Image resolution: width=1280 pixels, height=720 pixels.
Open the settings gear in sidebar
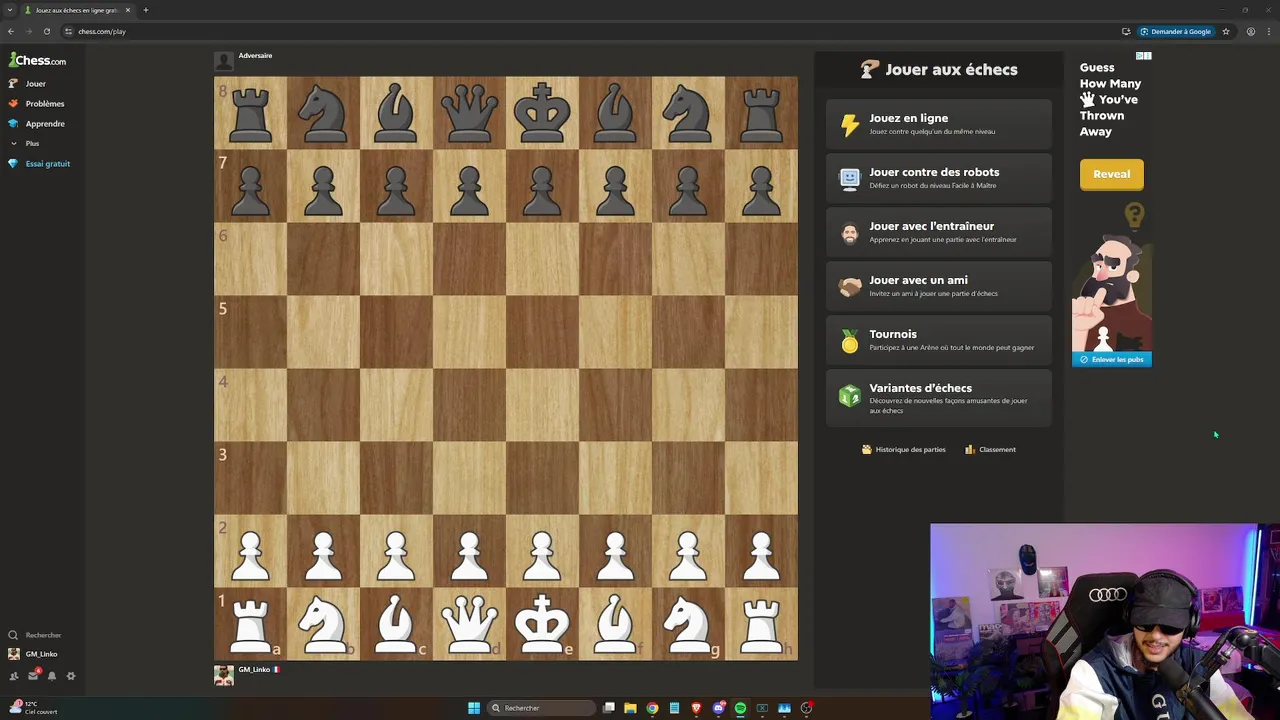71,676
